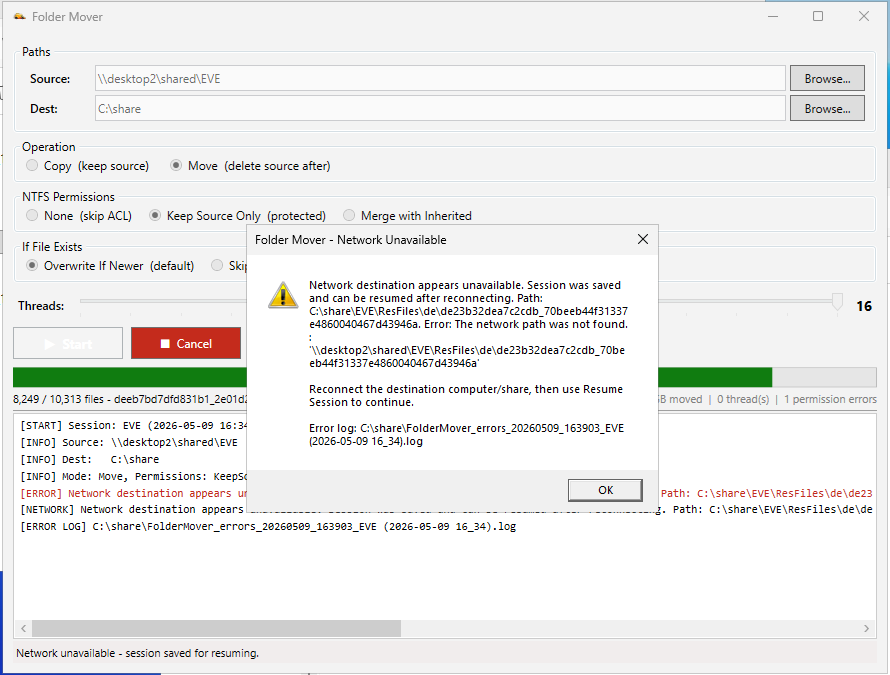The height and width of the screenshot is (675, 890).
Task: Click the Threads slider thumb
Action: (837, 301)
